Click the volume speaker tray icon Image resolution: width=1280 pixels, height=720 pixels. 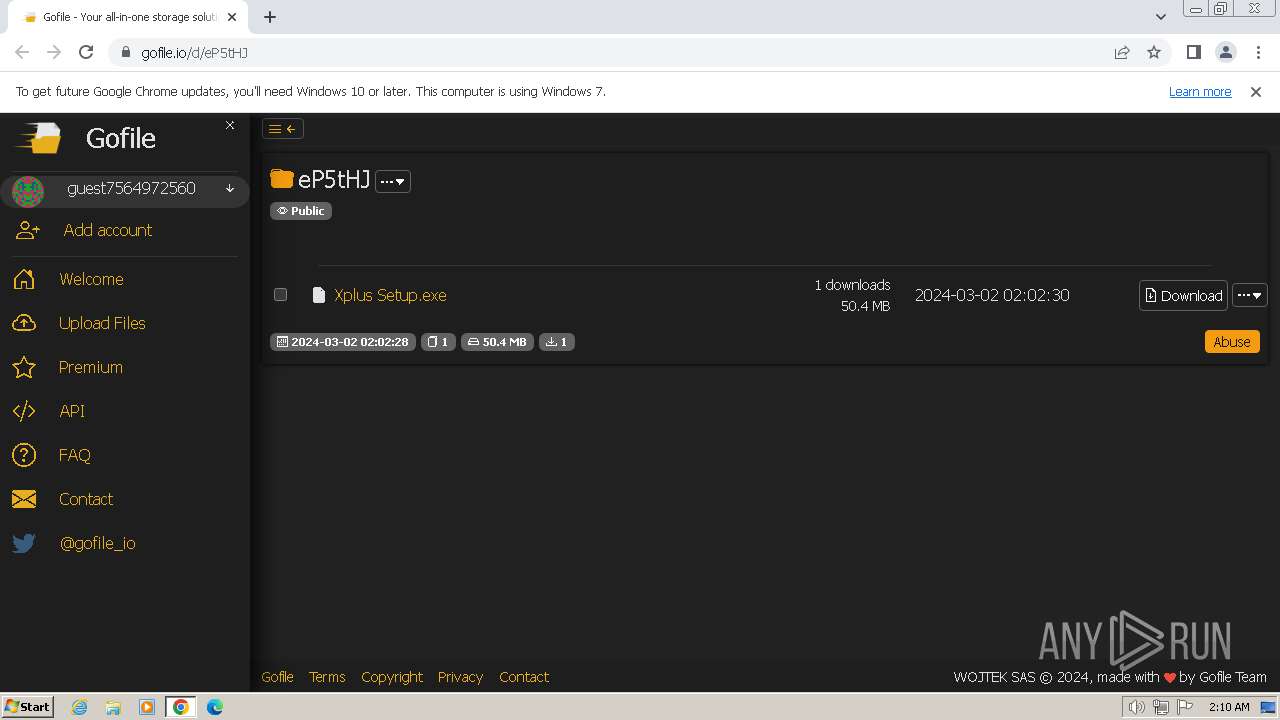1137,707
